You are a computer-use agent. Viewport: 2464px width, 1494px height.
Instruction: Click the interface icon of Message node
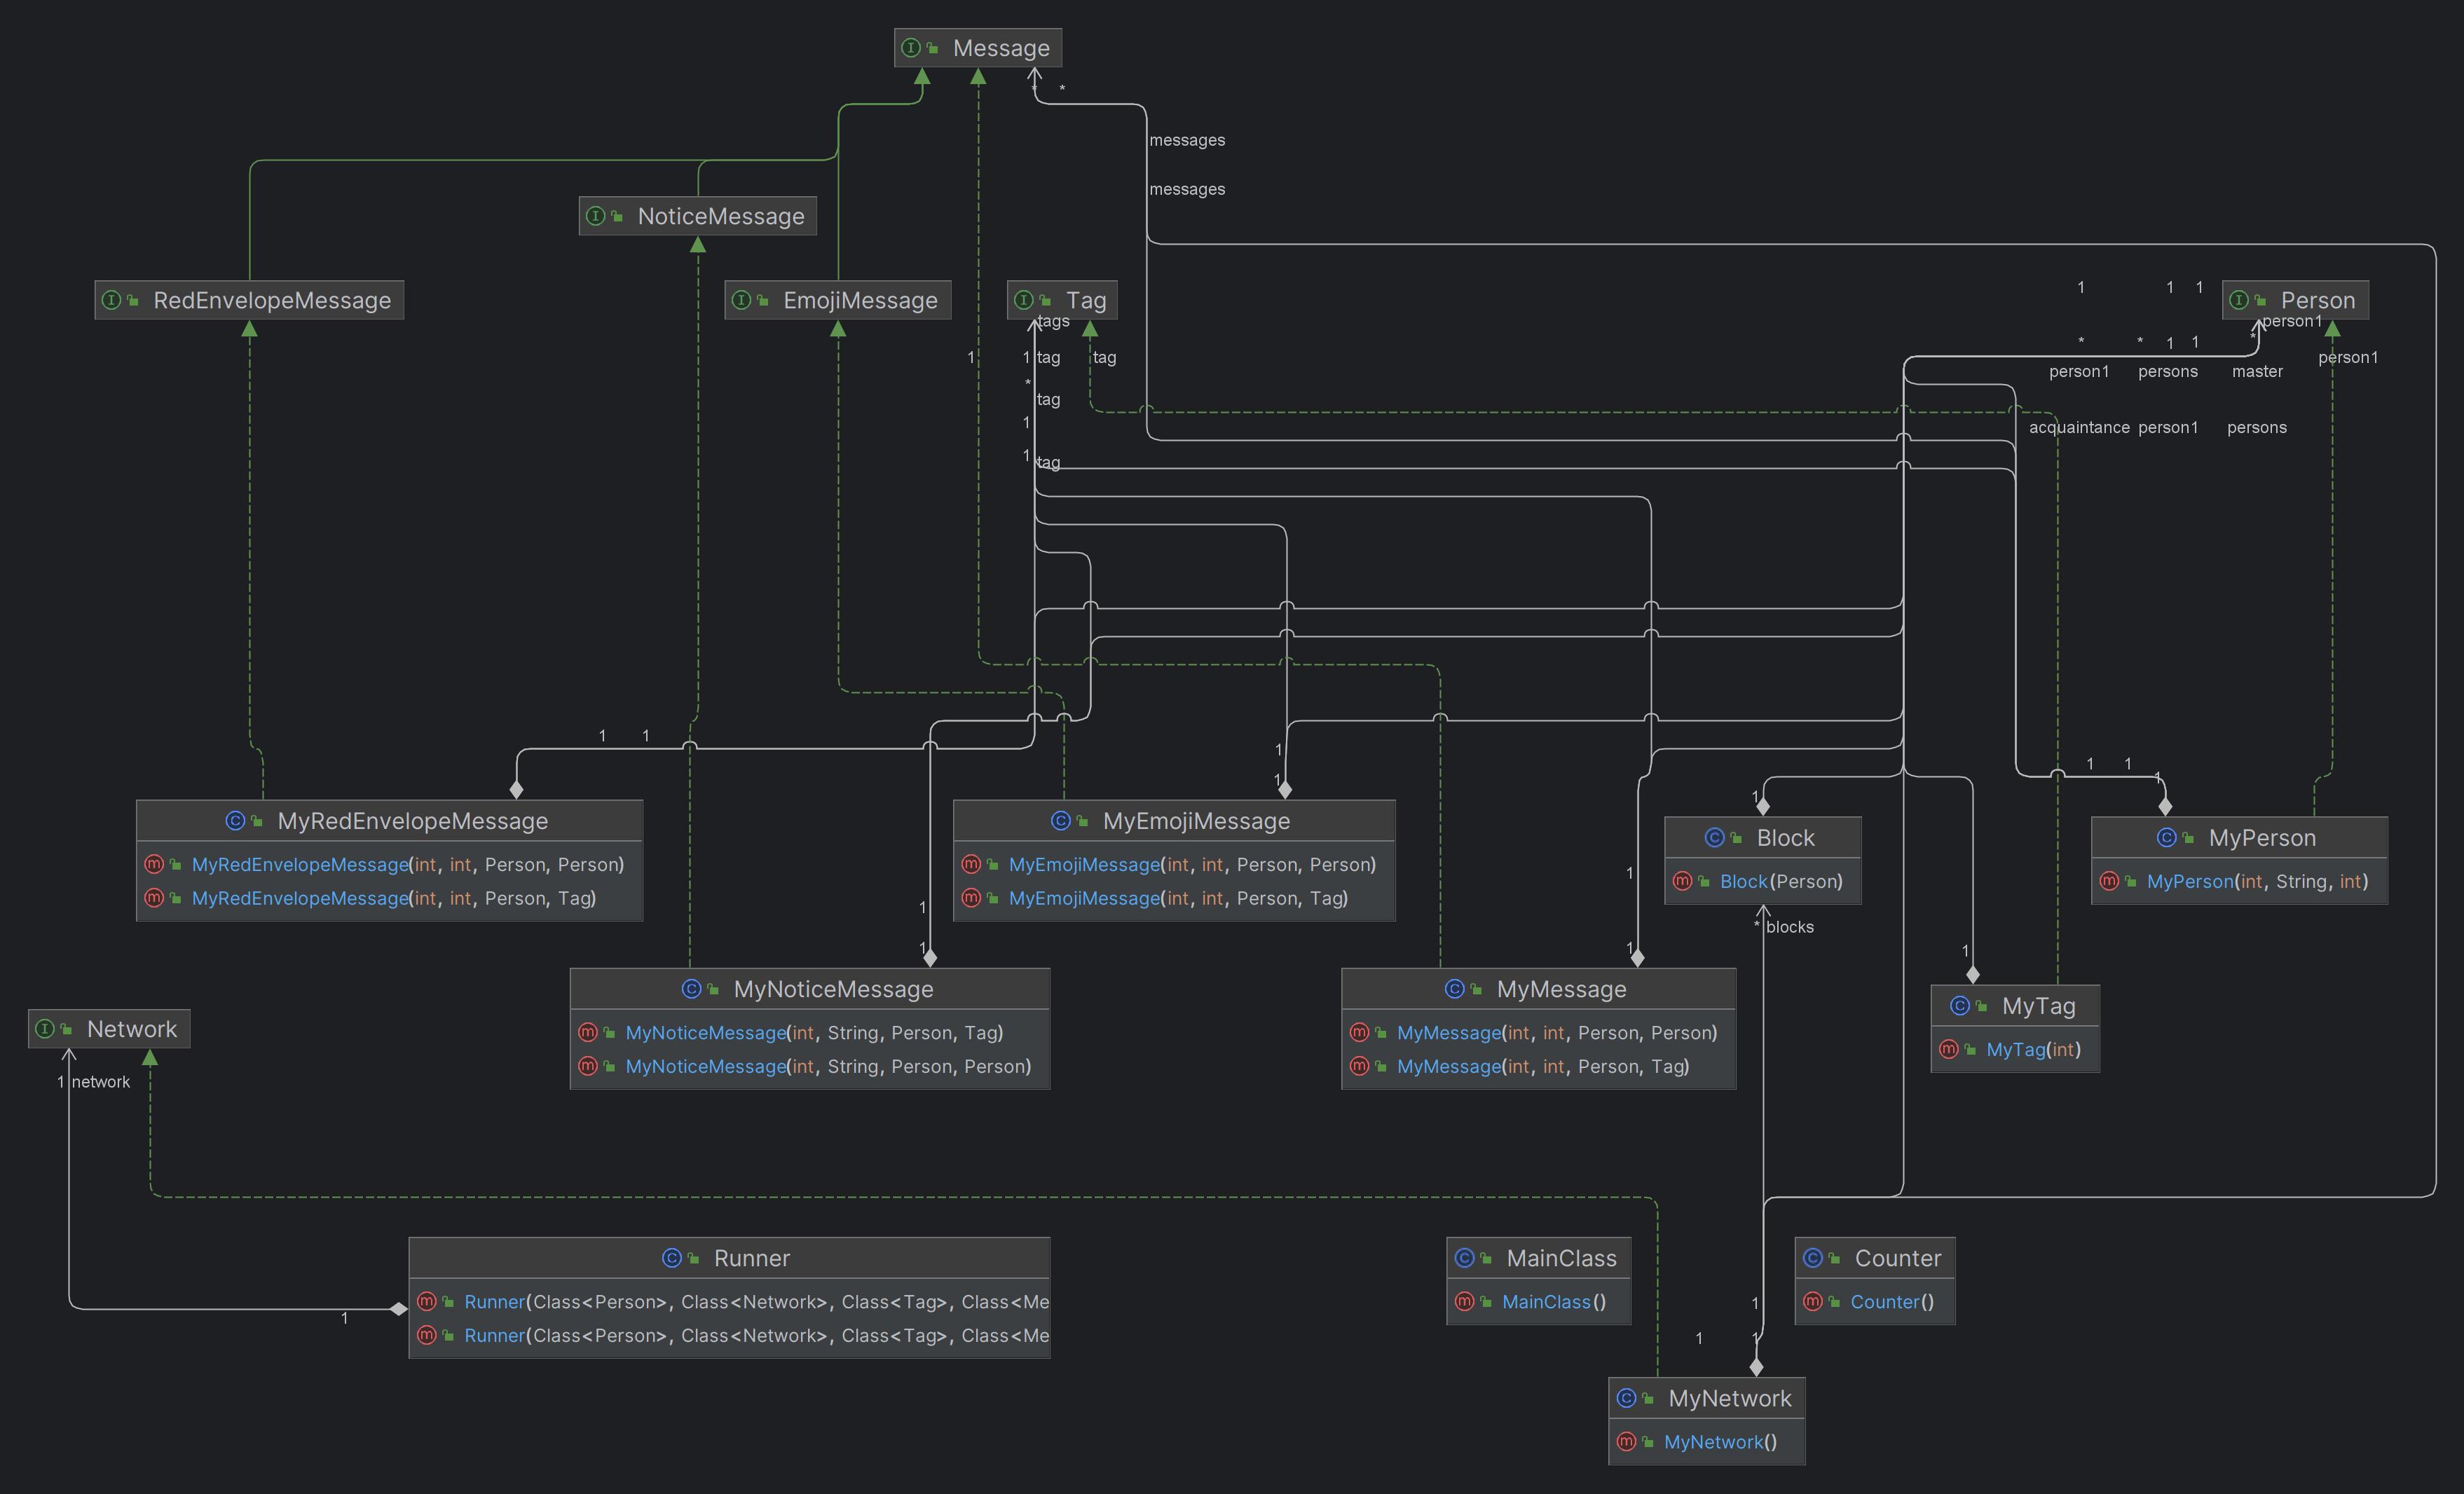910,48
